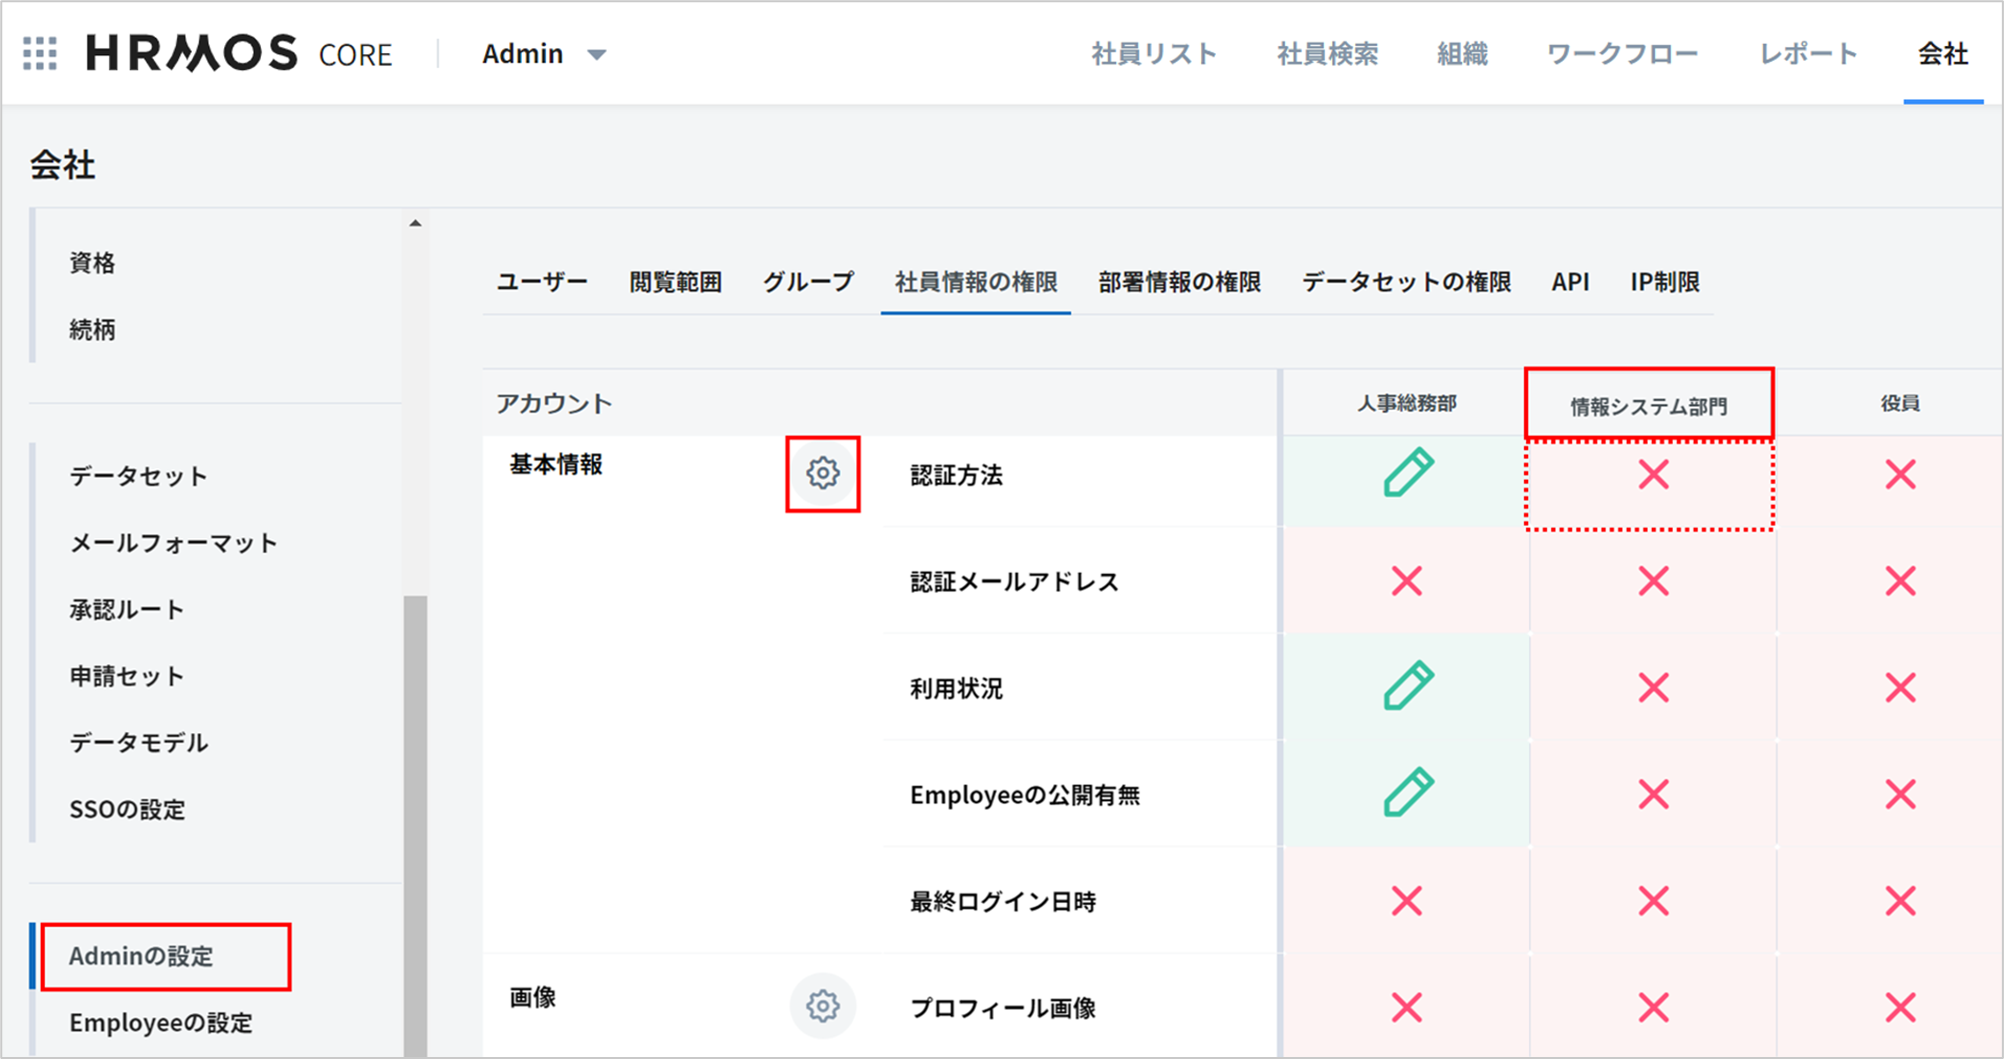Click X icon for 最終ログイン日時 under 役員
The image size is (2004, 1059).
point(1900,901)
